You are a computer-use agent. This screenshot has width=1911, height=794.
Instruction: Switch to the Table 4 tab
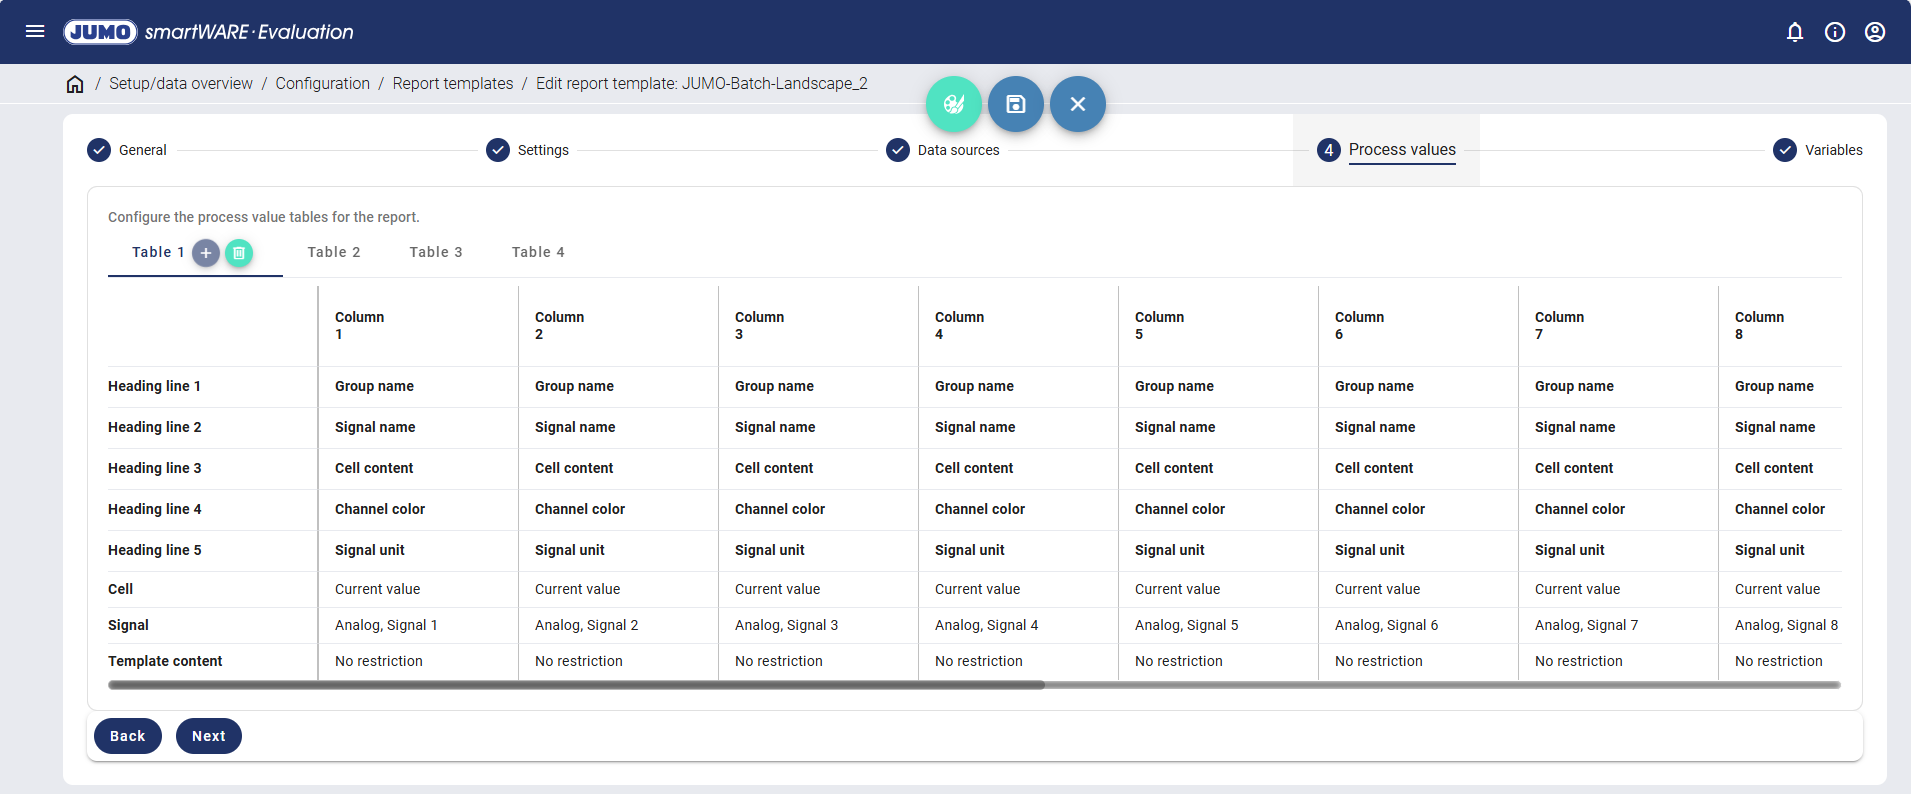[x=538, y=252]
